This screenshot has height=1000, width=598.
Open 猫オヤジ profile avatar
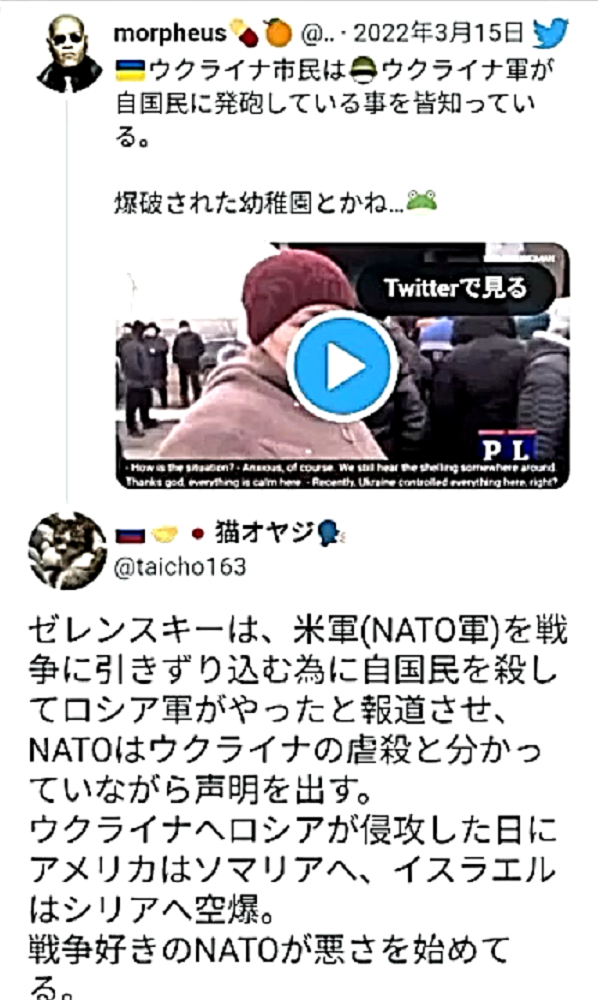68,550
